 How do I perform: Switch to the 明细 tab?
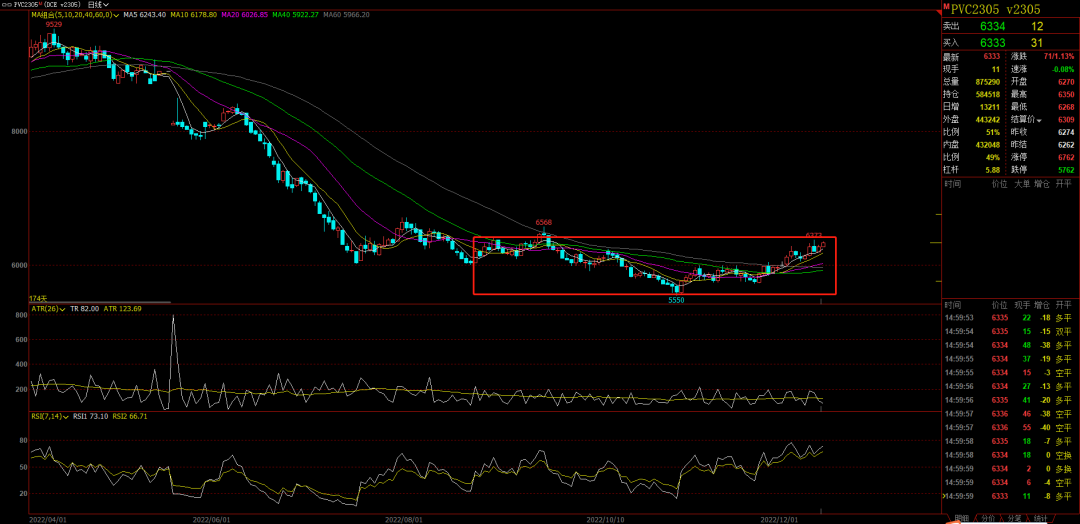962,518
